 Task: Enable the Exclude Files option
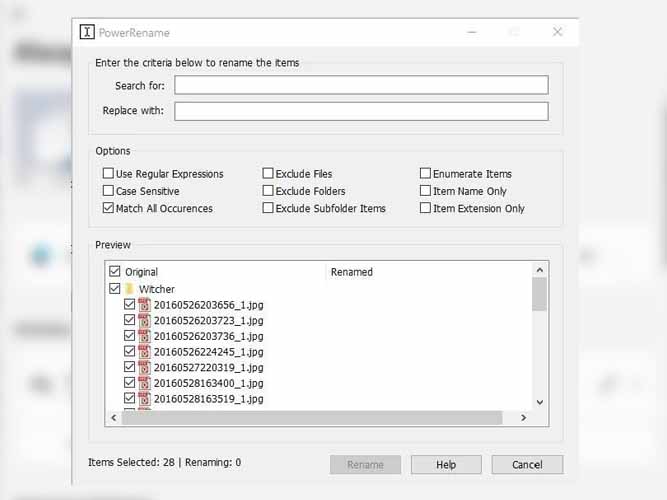268,173
